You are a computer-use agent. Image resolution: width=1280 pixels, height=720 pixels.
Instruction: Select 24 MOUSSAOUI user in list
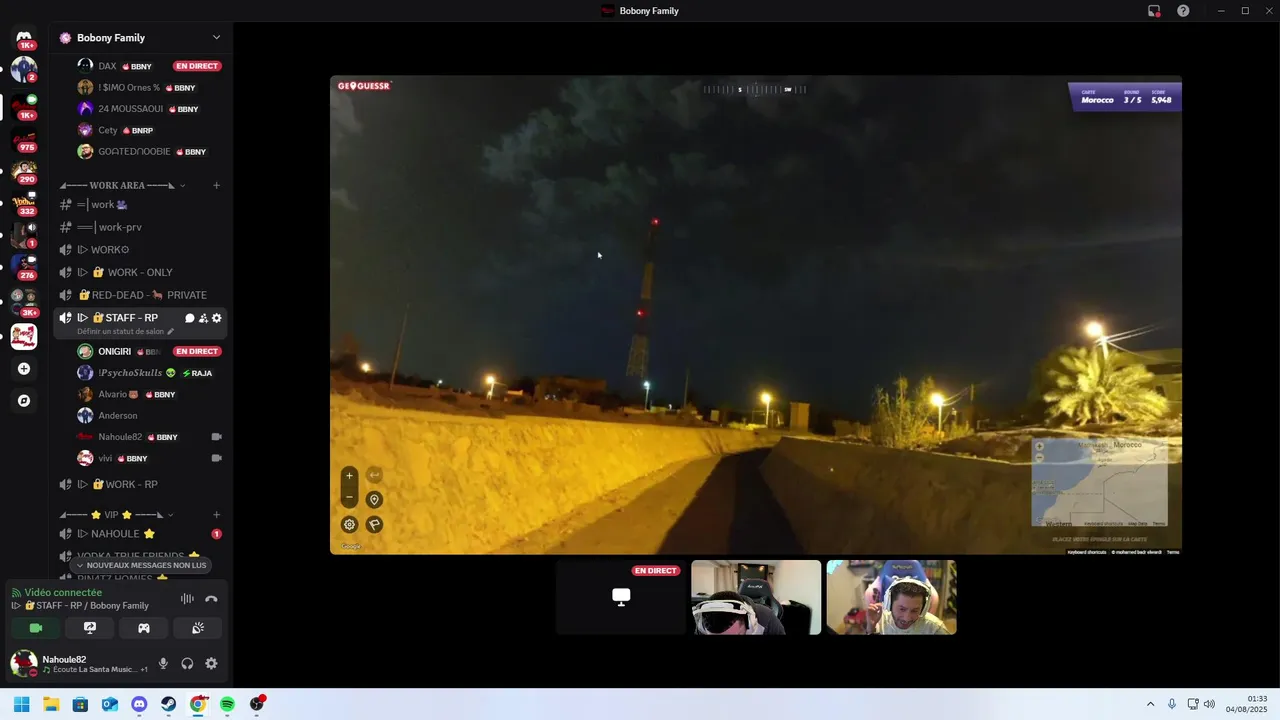click(148, 109)
